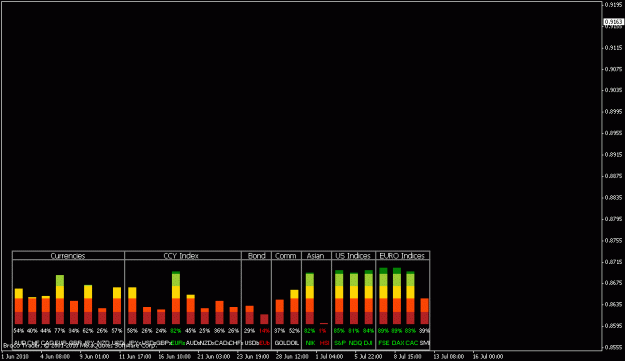Select the US Indices panel header

coord(353,256)
